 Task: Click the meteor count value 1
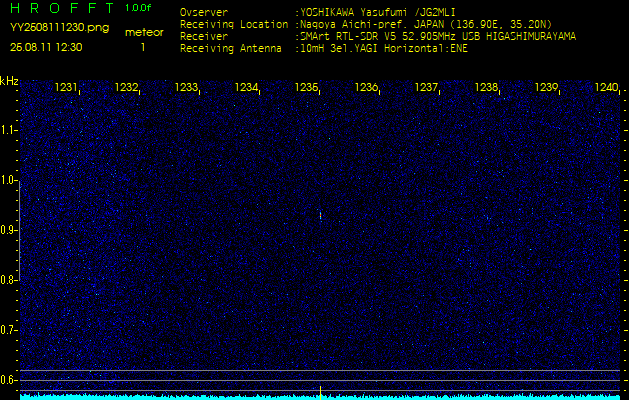pos(143,47)
